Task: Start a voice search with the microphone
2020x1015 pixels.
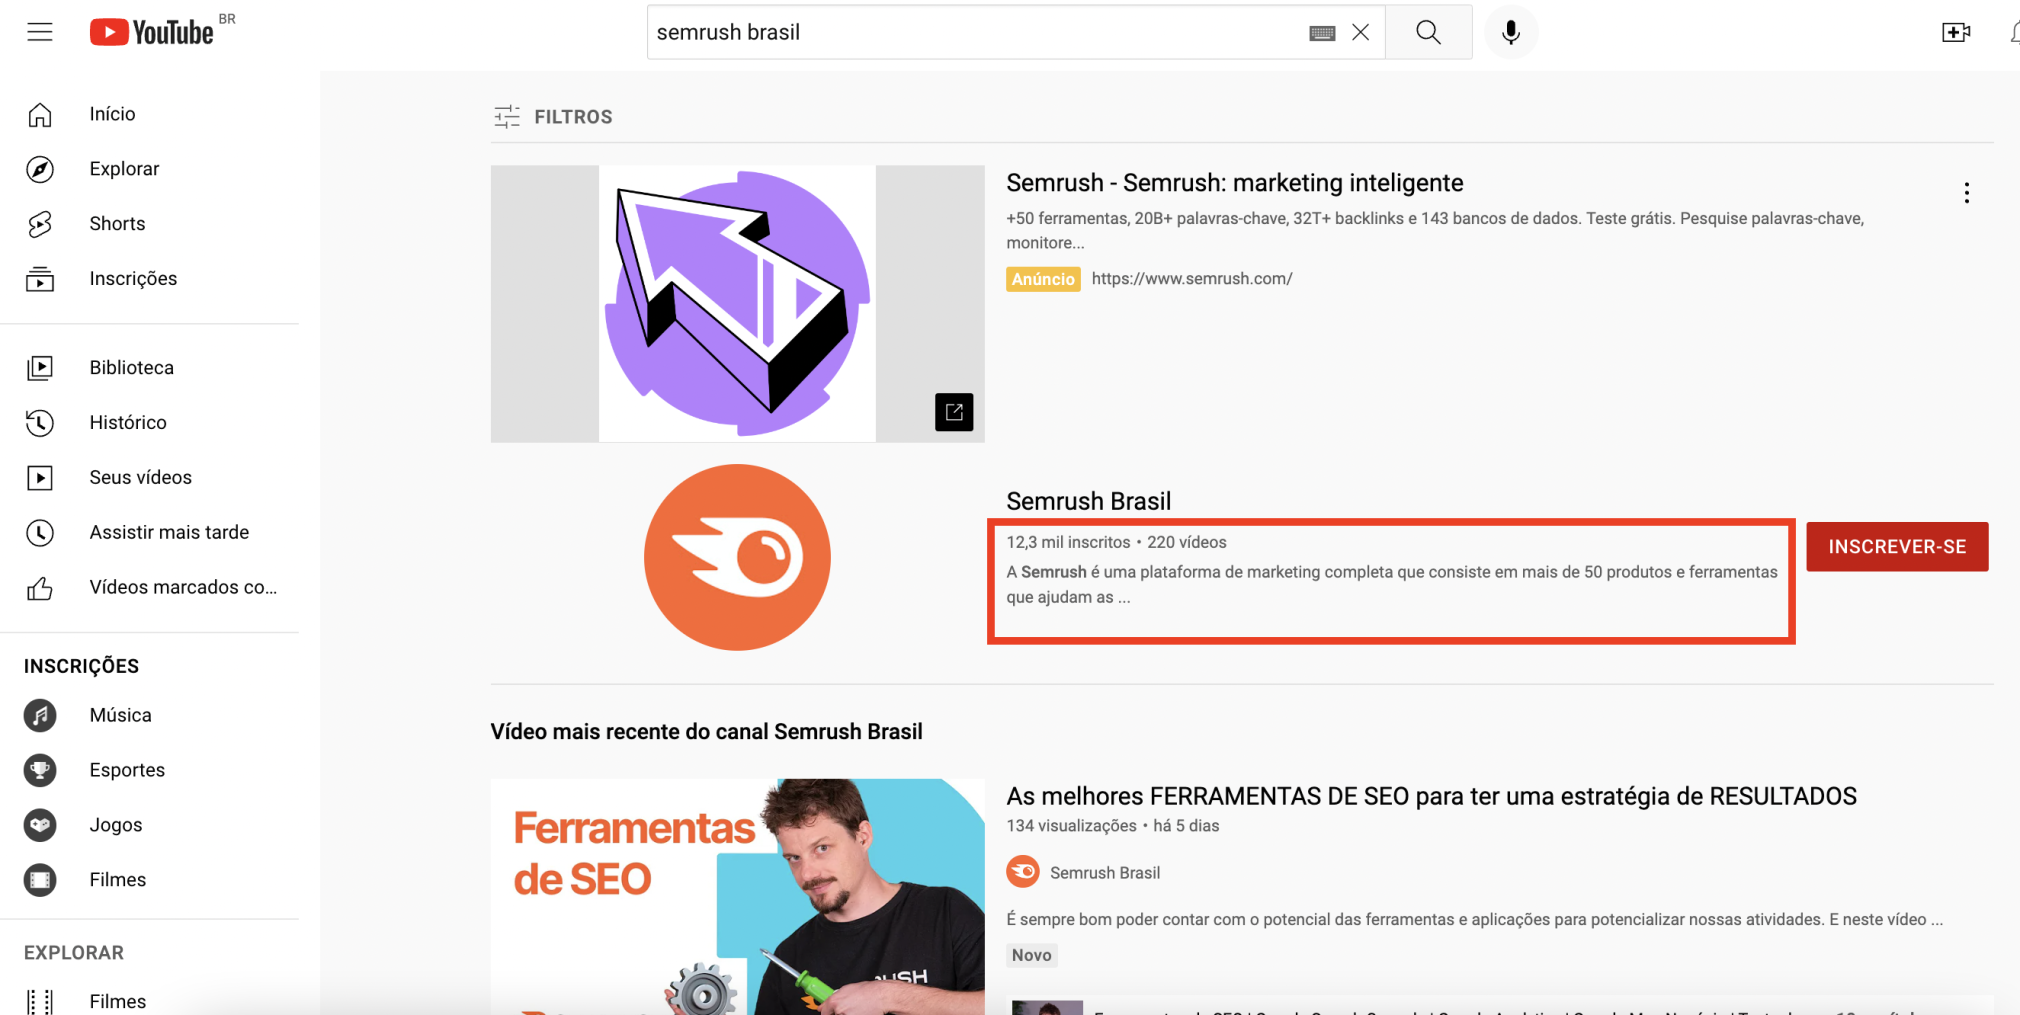Action: (1510, 31)
